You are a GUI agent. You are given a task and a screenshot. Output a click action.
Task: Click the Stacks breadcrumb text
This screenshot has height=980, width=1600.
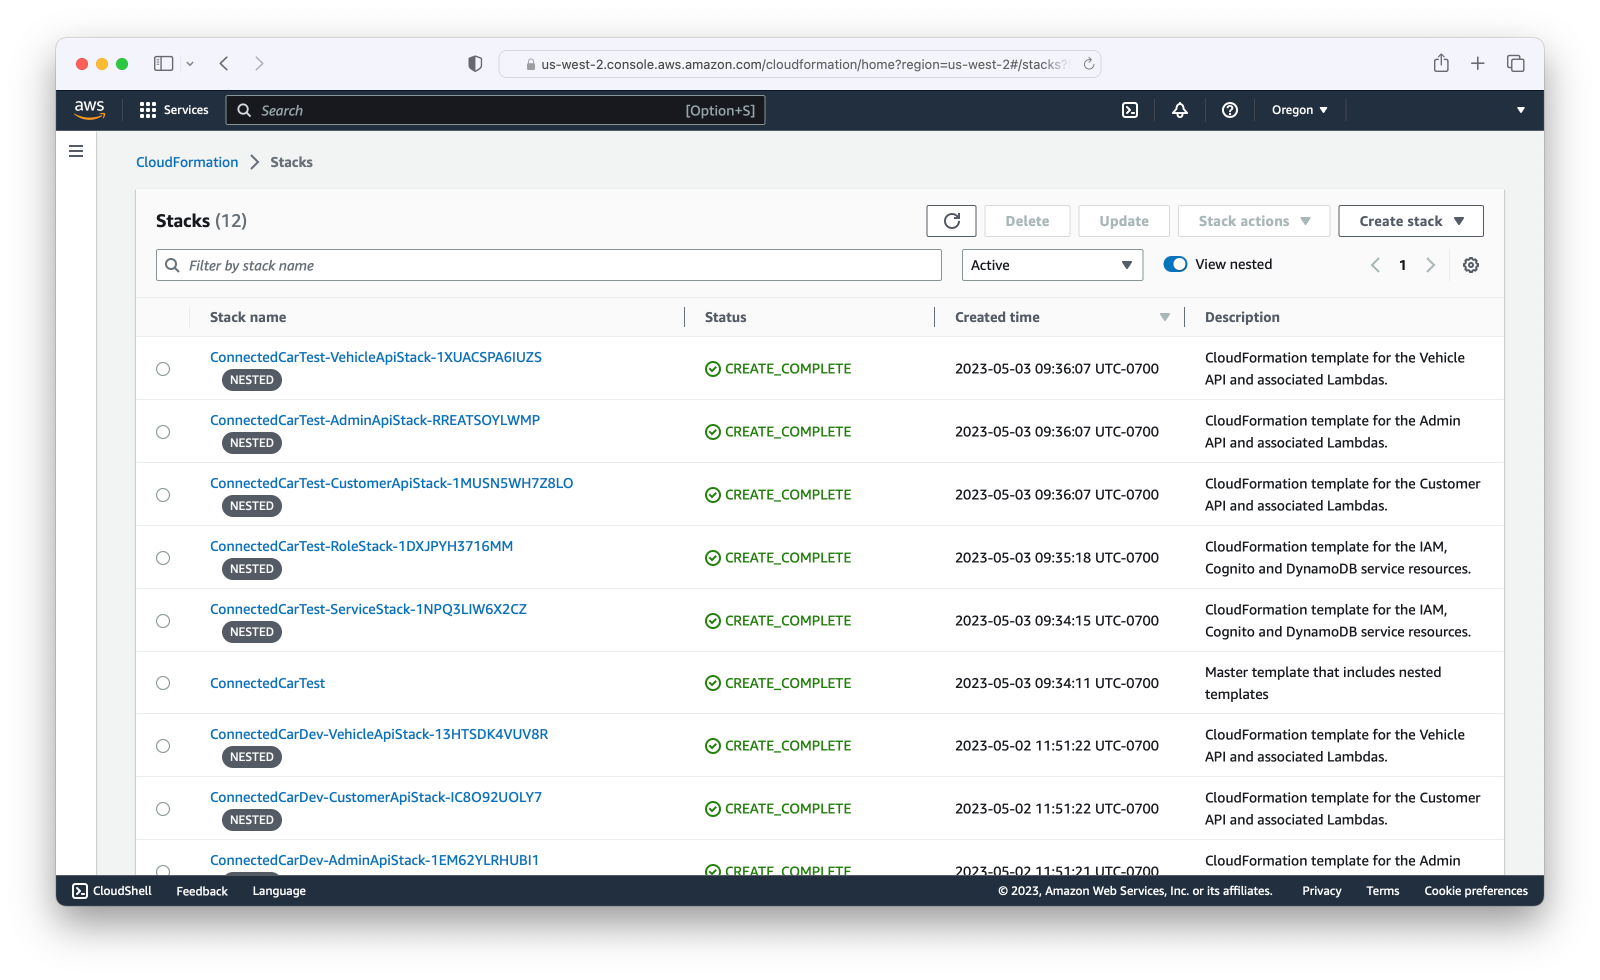(291, 162)
